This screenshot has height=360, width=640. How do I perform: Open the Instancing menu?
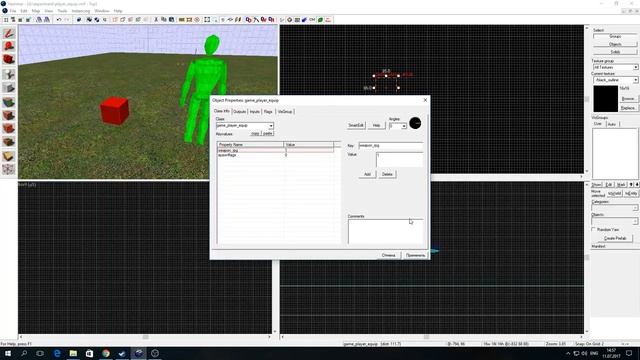click(80, 11)
